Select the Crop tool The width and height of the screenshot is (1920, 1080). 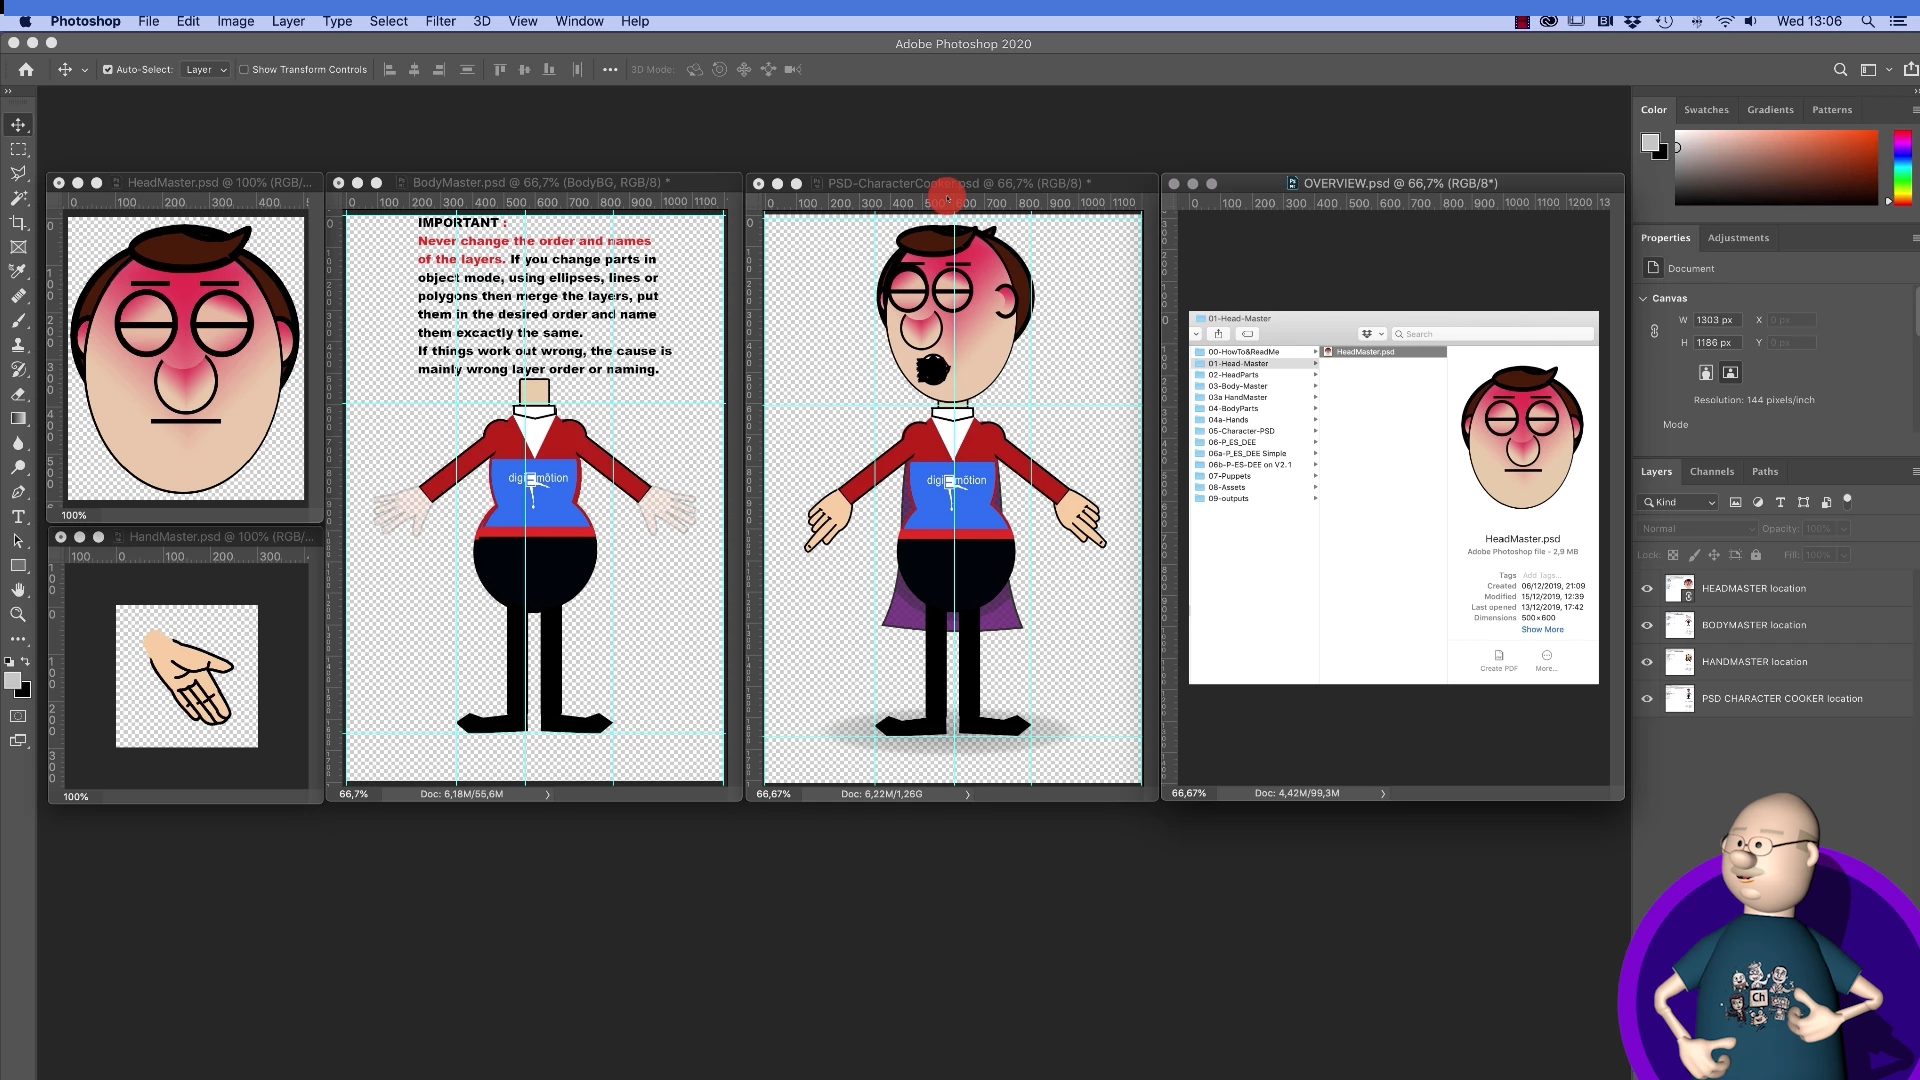click(18, 223)
